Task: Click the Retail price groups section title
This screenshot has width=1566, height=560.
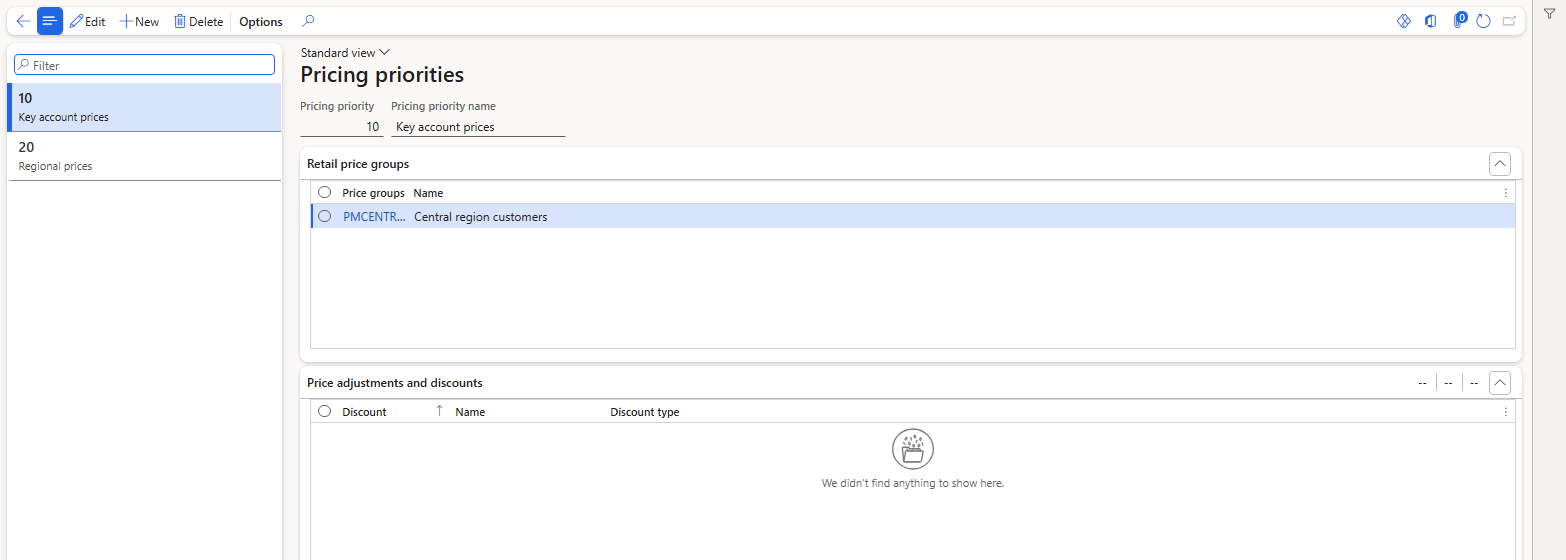Action: [x=358, y=164]
